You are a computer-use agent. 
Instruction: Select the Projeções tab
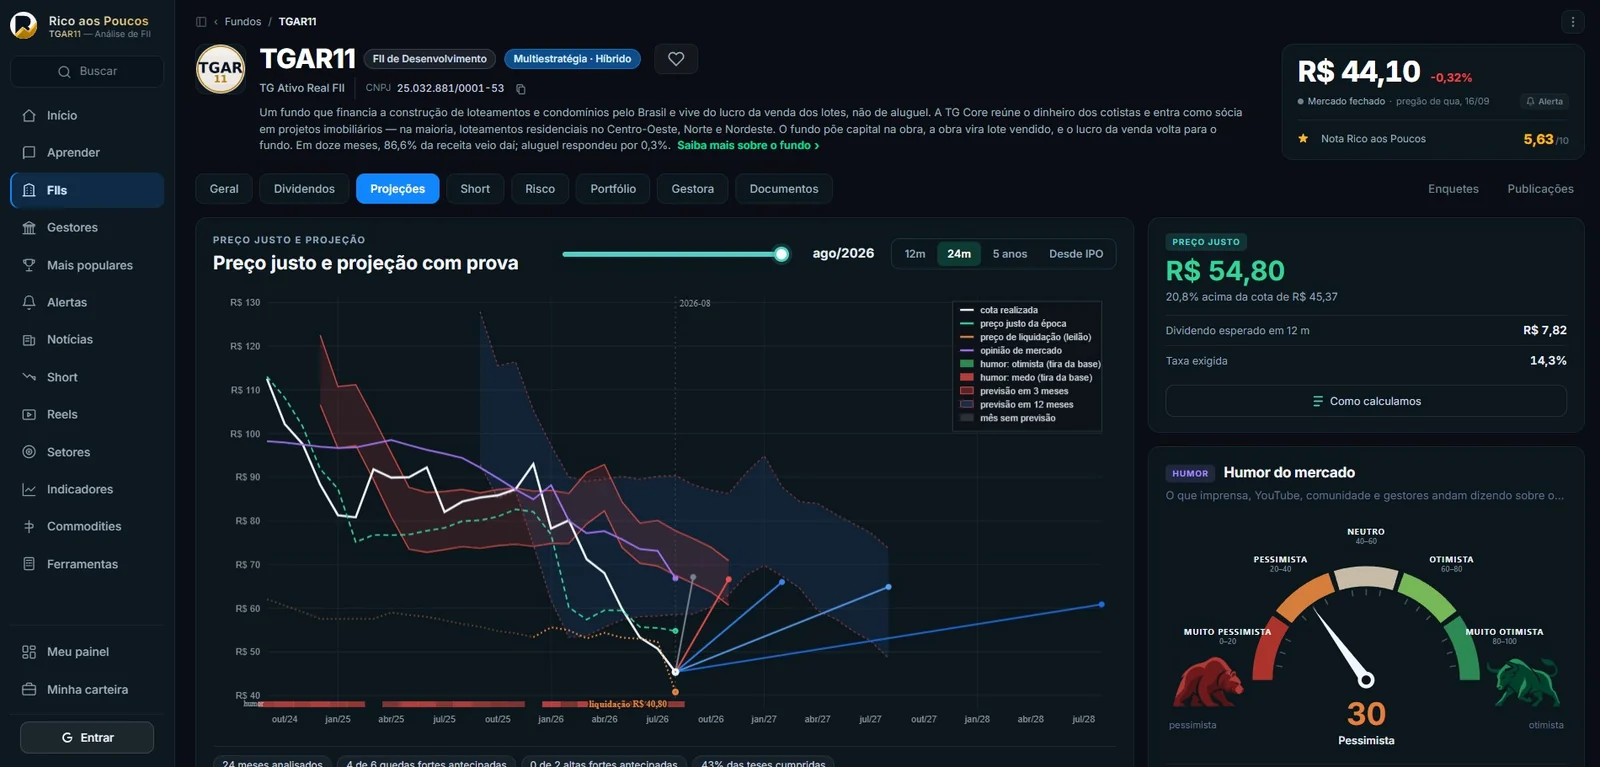(x=398, y=189)
